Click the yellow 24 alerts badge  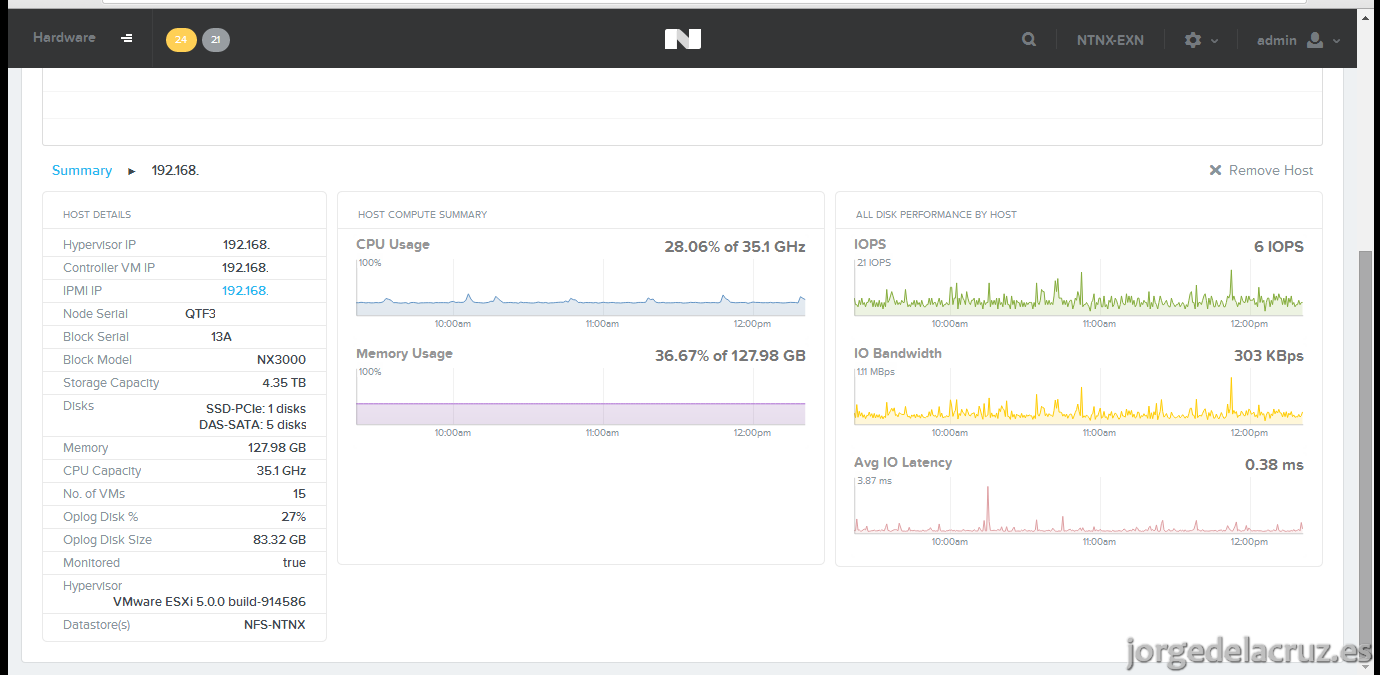click(x=181, y=40)
